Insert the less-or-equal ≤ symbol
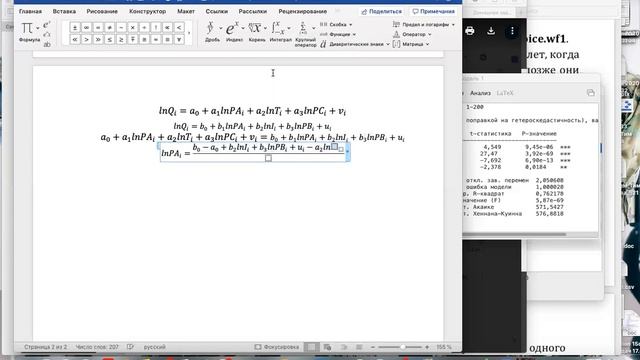This screenshot has height=360, width=640. click(109, 40)
